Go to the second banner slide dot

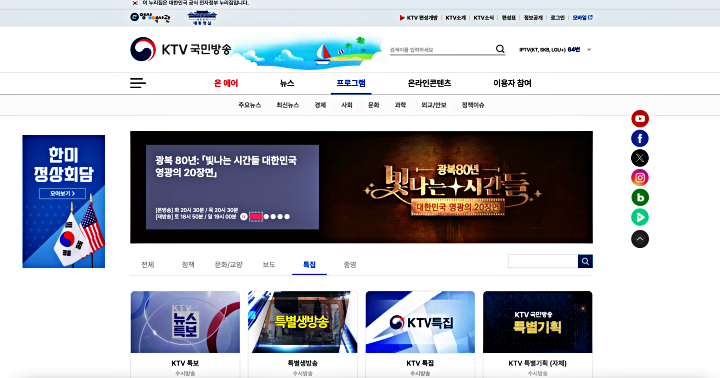266,217
